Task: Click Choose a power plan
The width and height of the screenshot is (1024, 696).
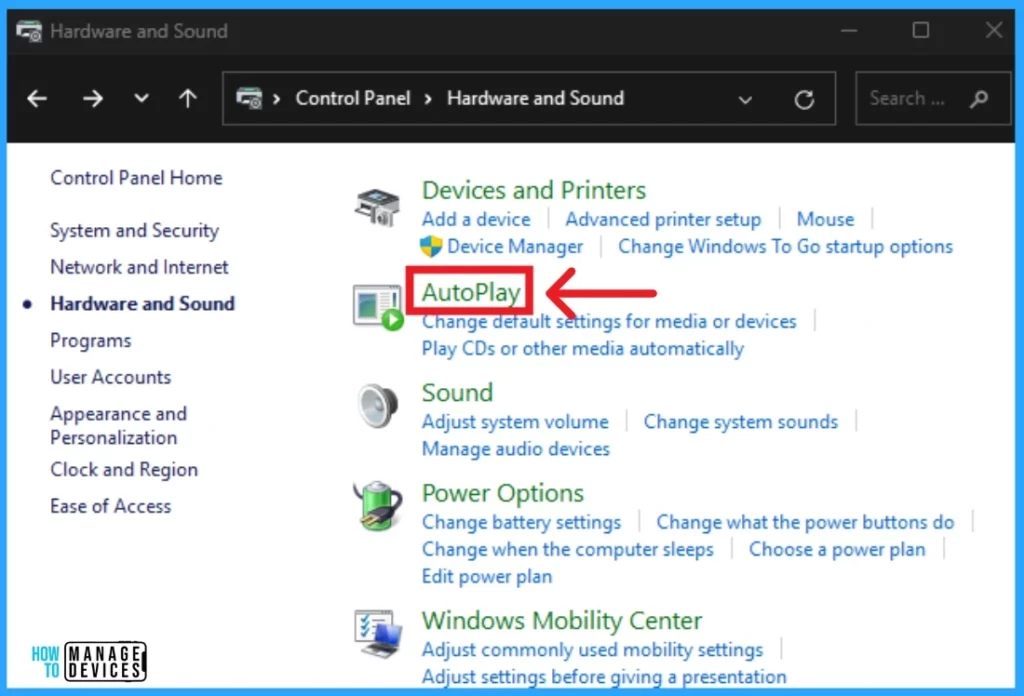Action: coord(837,550)
